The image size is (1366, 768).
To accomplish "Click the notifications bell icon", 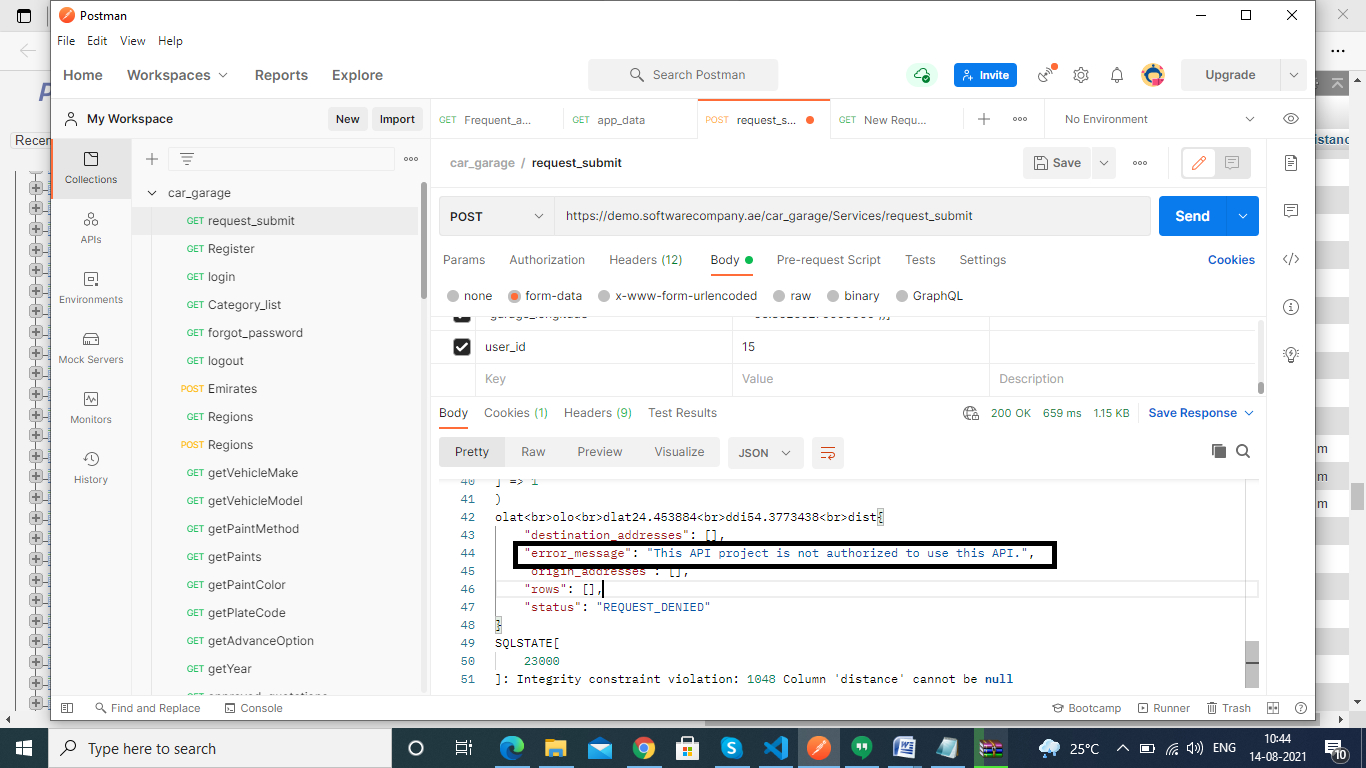I will click(1117, 75).
